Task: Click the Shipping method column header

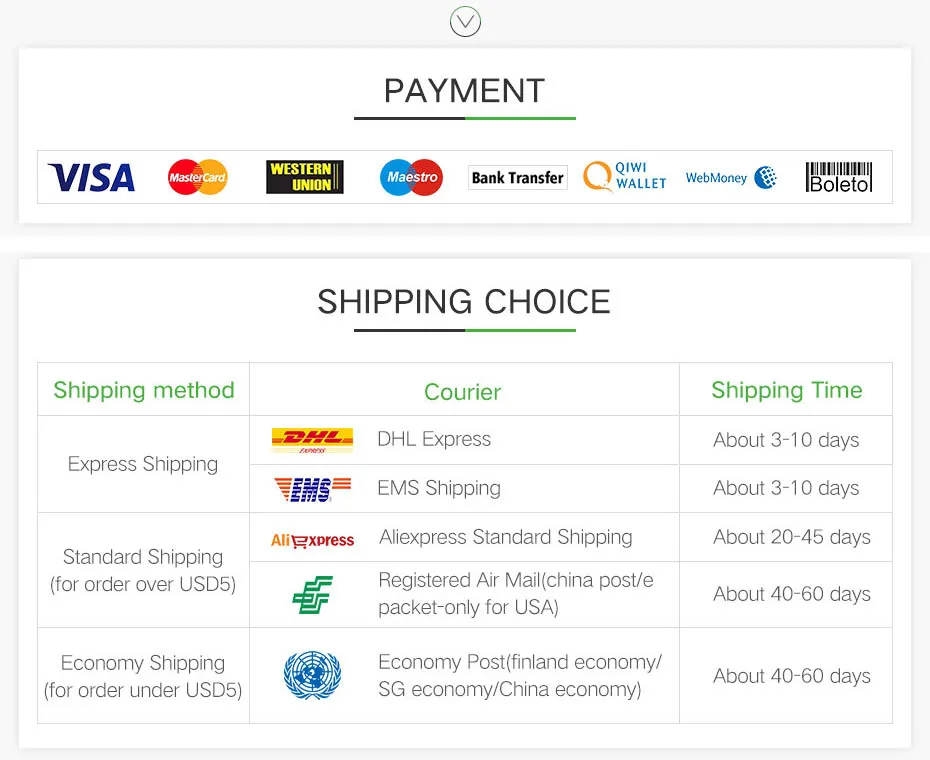Action: click(x=144, y=390)
